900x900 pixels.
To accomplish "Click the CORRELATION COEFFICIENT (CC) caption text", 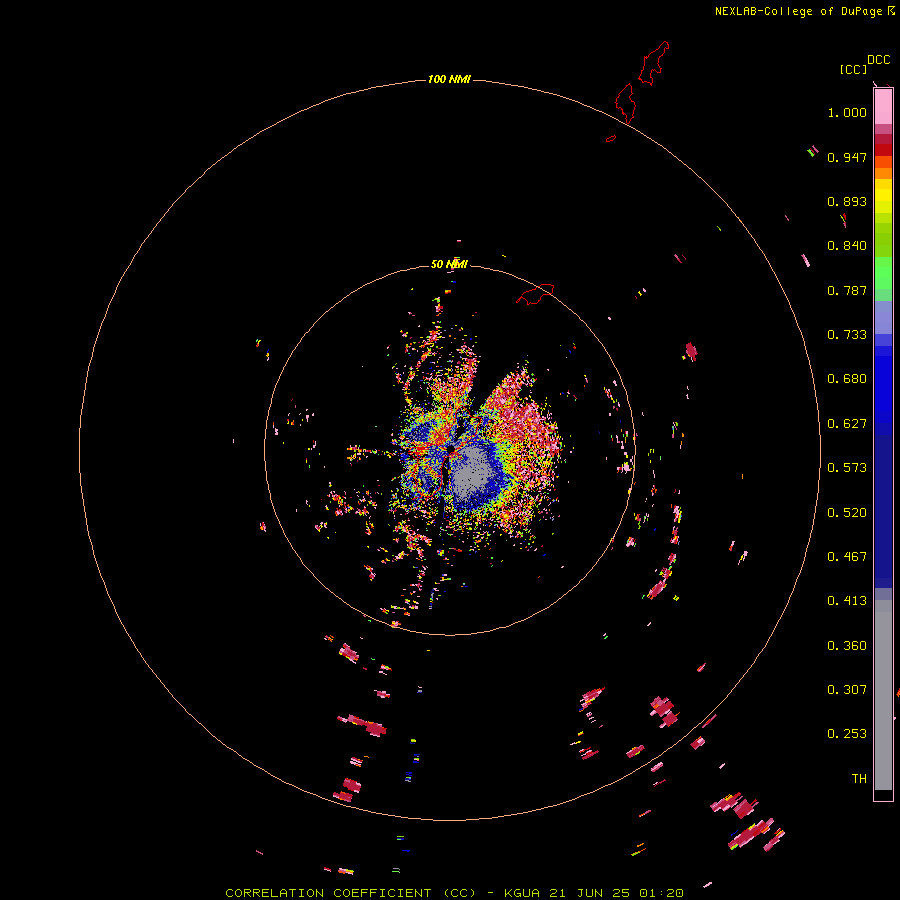I will pyautogui.click(x=350, y=893).
